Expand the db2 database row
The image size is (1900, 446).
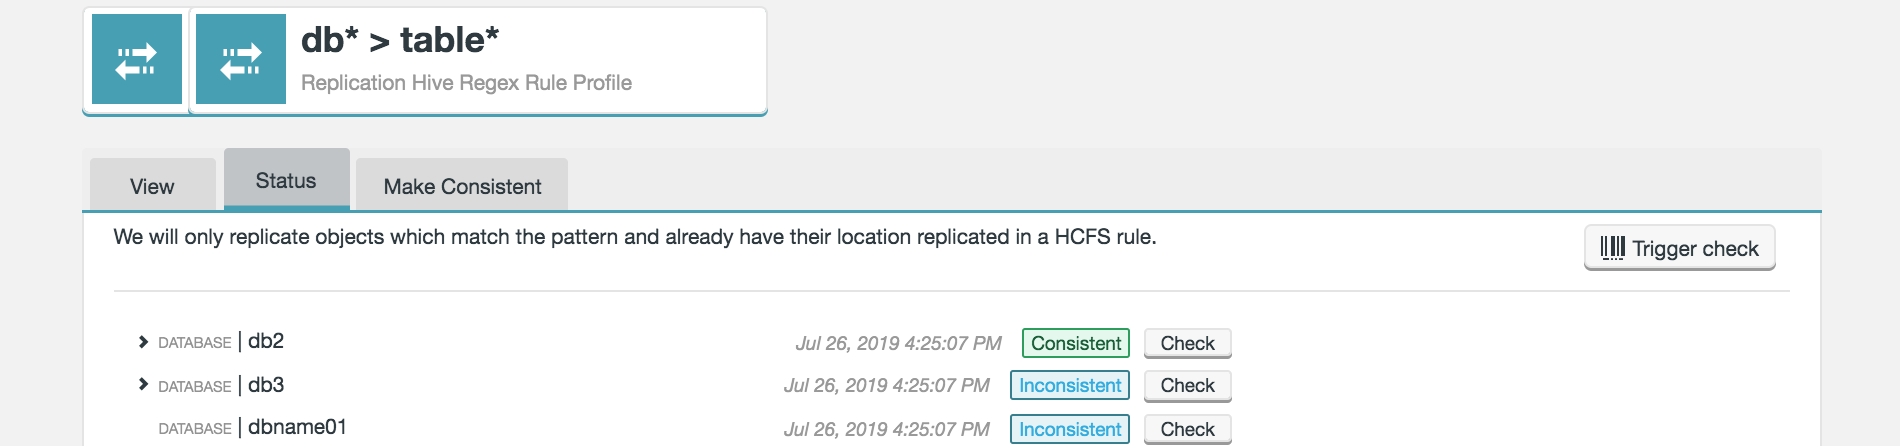(x=143, y=342)
